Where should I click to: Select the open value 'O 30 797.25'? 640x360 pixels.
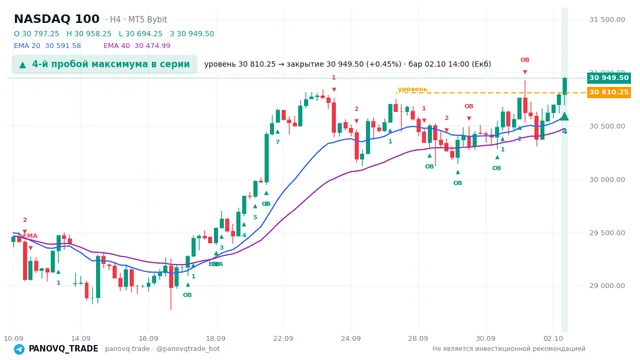coord(36,33)
